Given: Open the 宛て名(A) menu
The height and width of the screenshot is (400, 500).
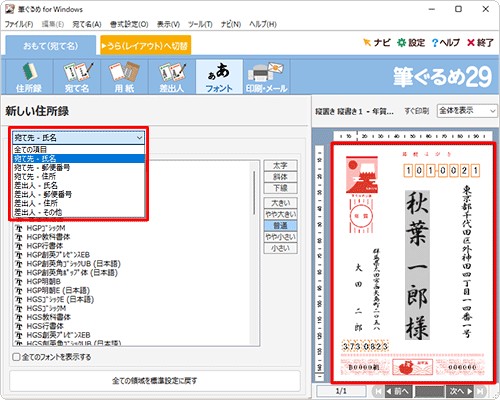Looking at the screenshot, I should coord(87,24).
